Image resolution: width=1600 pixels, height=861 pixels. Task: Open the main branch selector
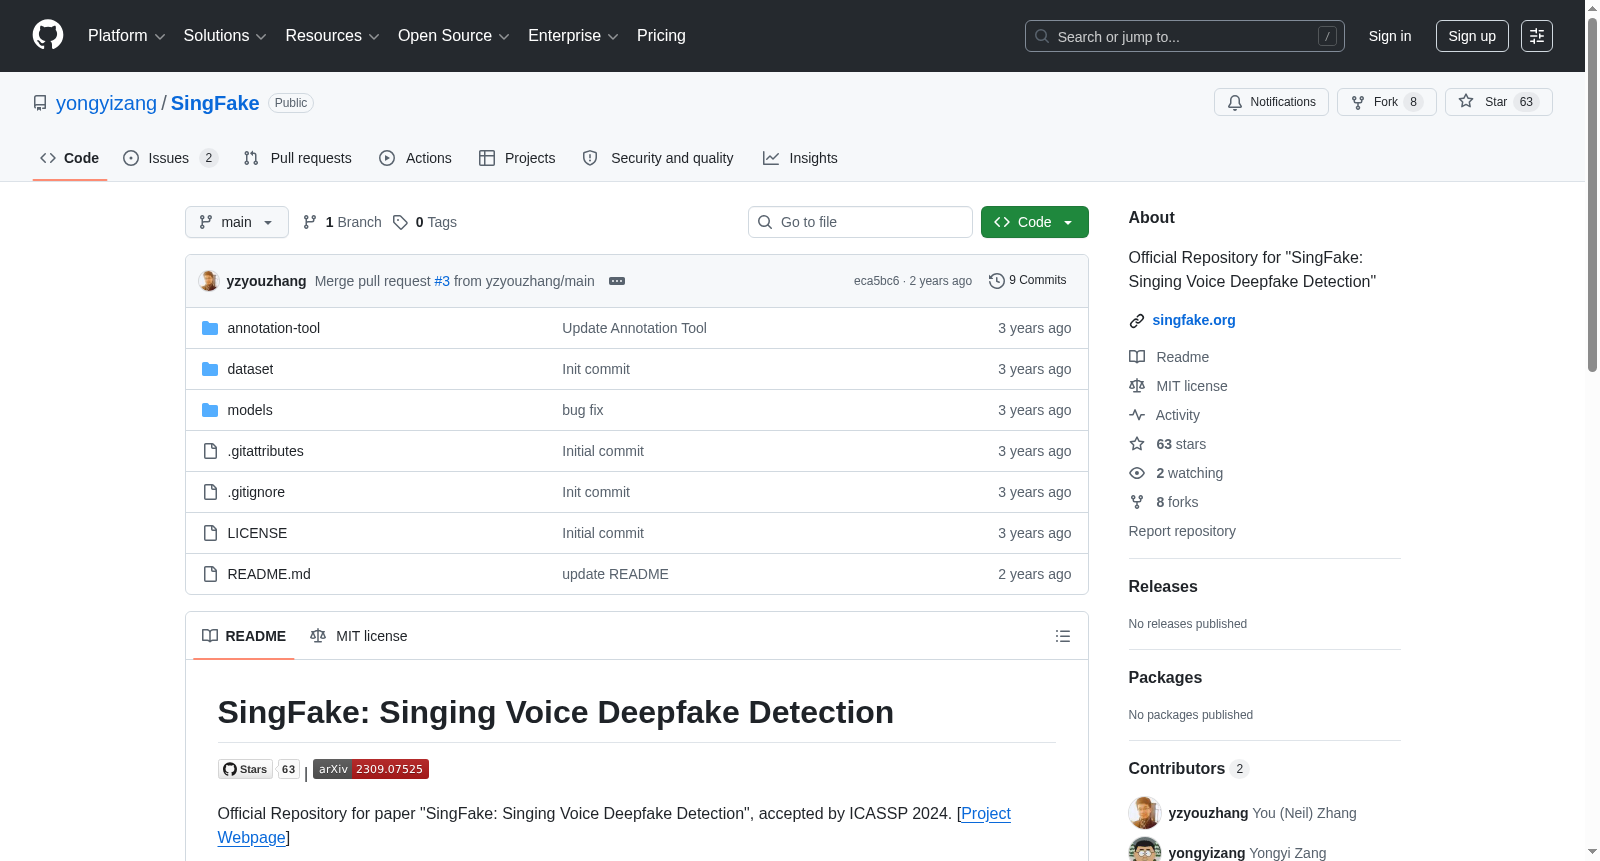pyautogui.click(x=237, y=222)
